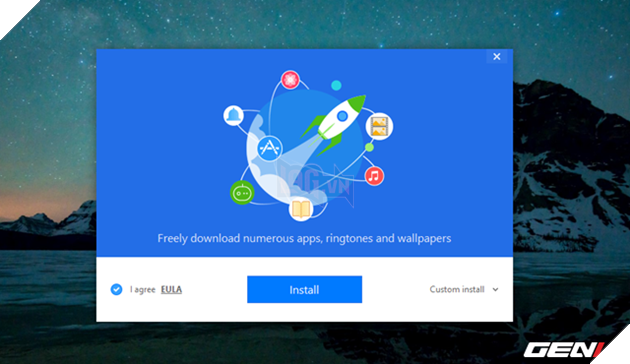Click the pink flower icon at top
Image resolution: width=630 pixels, height=364 pixels.
(290, 80)
